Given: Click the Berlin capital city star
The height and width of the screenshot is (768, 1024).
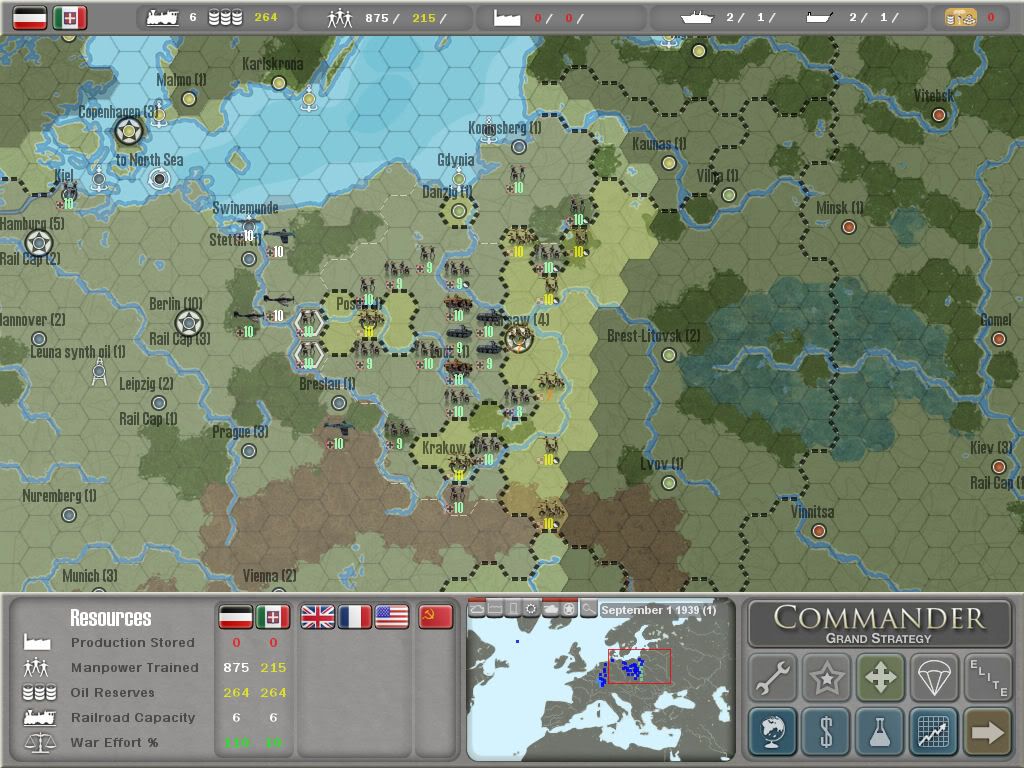Looking at the screenshot, I should 189,323.
